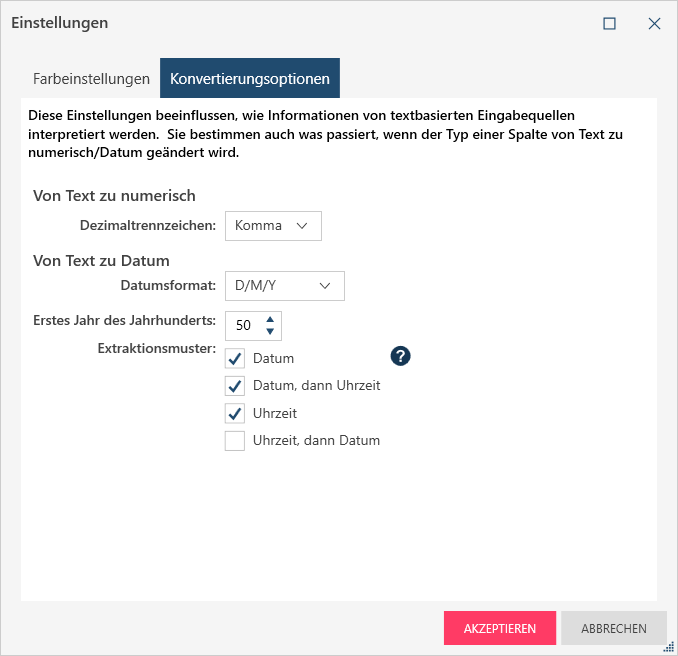The image size is (678, 656).
Task: Enable the 'Uhrzeit, dann Datum' checkbox
Action: coord(235,441)
